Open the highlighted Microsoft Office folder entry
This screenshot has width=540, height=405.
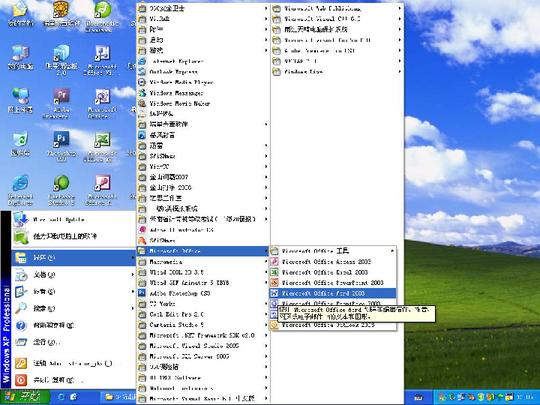click(x=203, y=251)
